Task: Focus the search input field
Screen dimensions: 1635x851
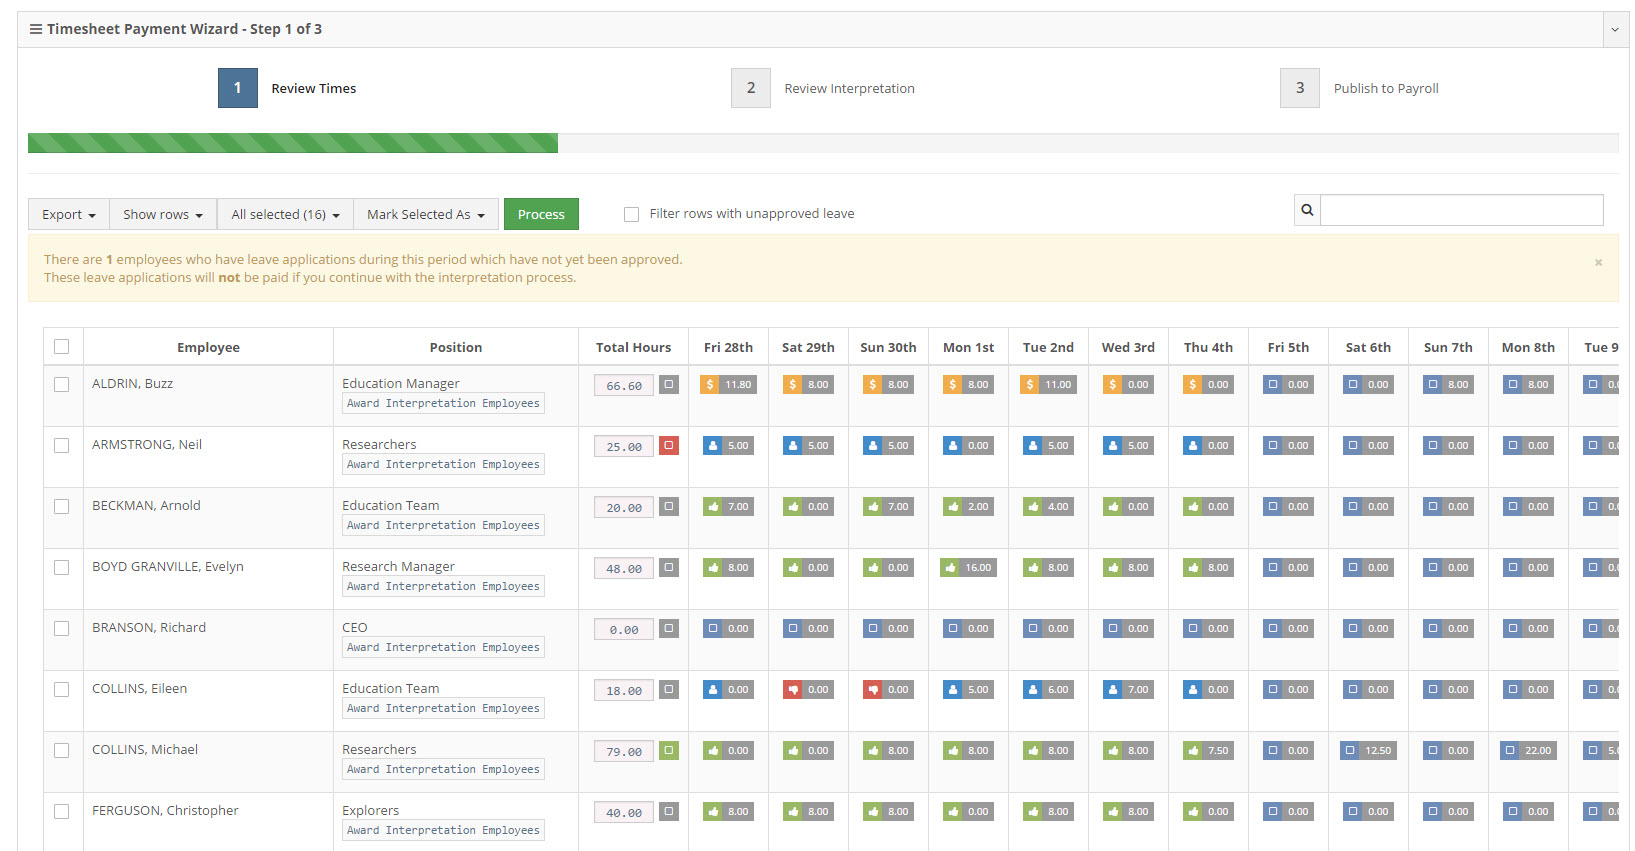Action: point(1461,210)
